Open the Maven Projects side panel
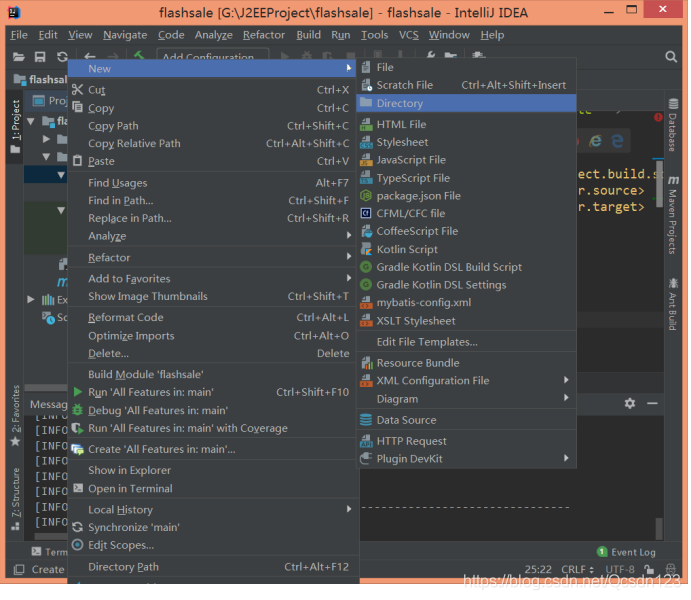691x600 pixels. pos(672,215)
